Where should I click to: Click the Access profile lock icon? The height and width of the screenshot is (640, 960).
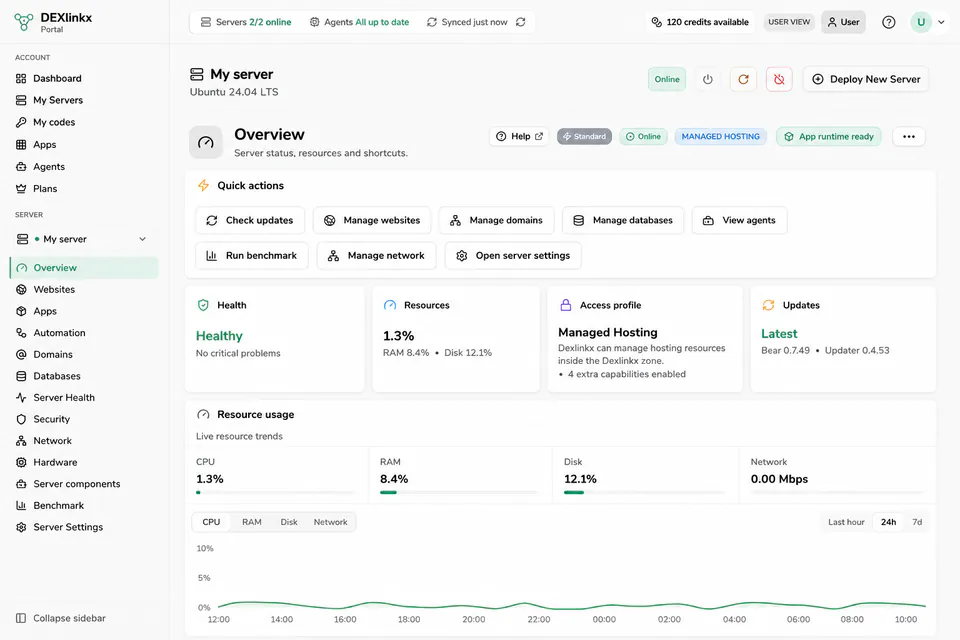pos(566,305)
